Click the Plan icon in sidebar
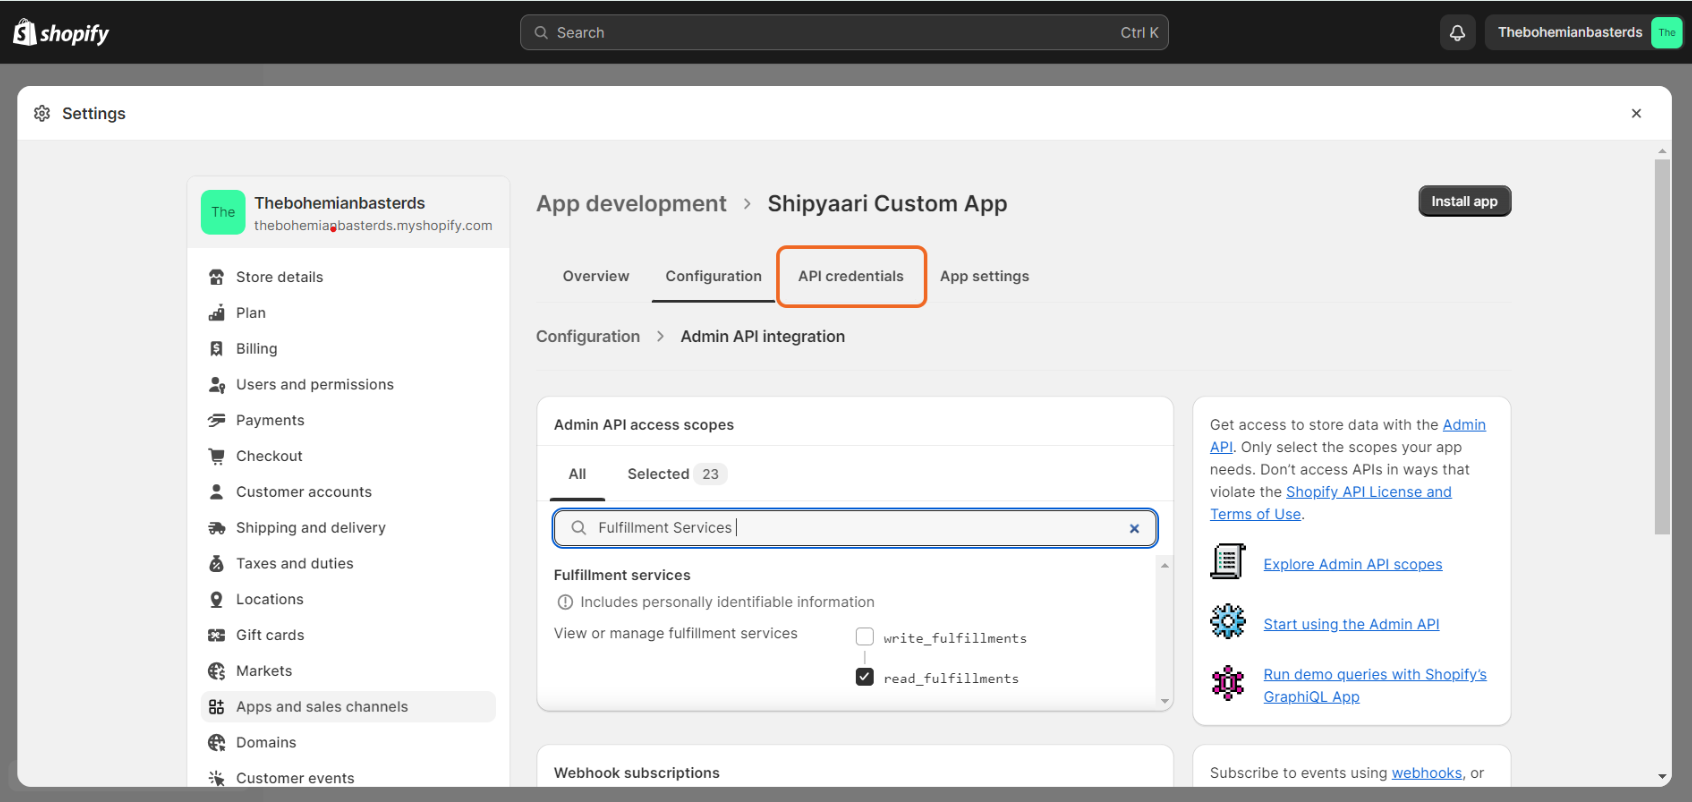1692x802 pixels. [x=216, y=313]
